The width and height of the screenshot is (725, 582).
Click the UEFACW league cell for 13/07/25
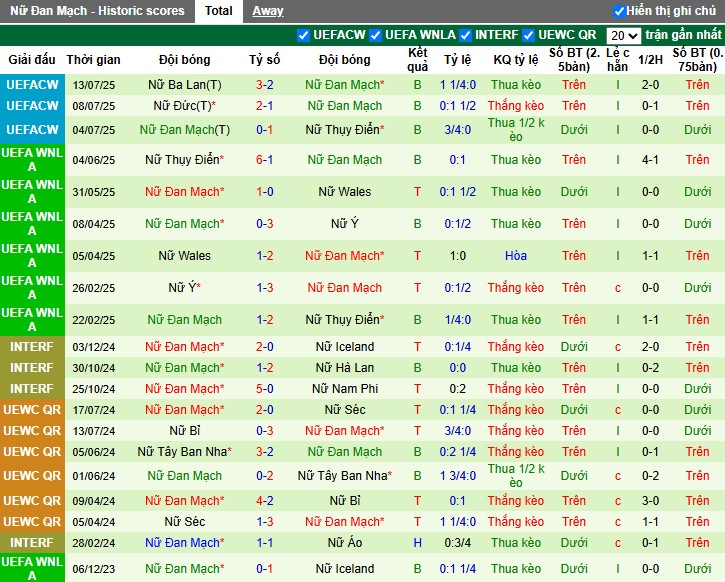(31, 85)
